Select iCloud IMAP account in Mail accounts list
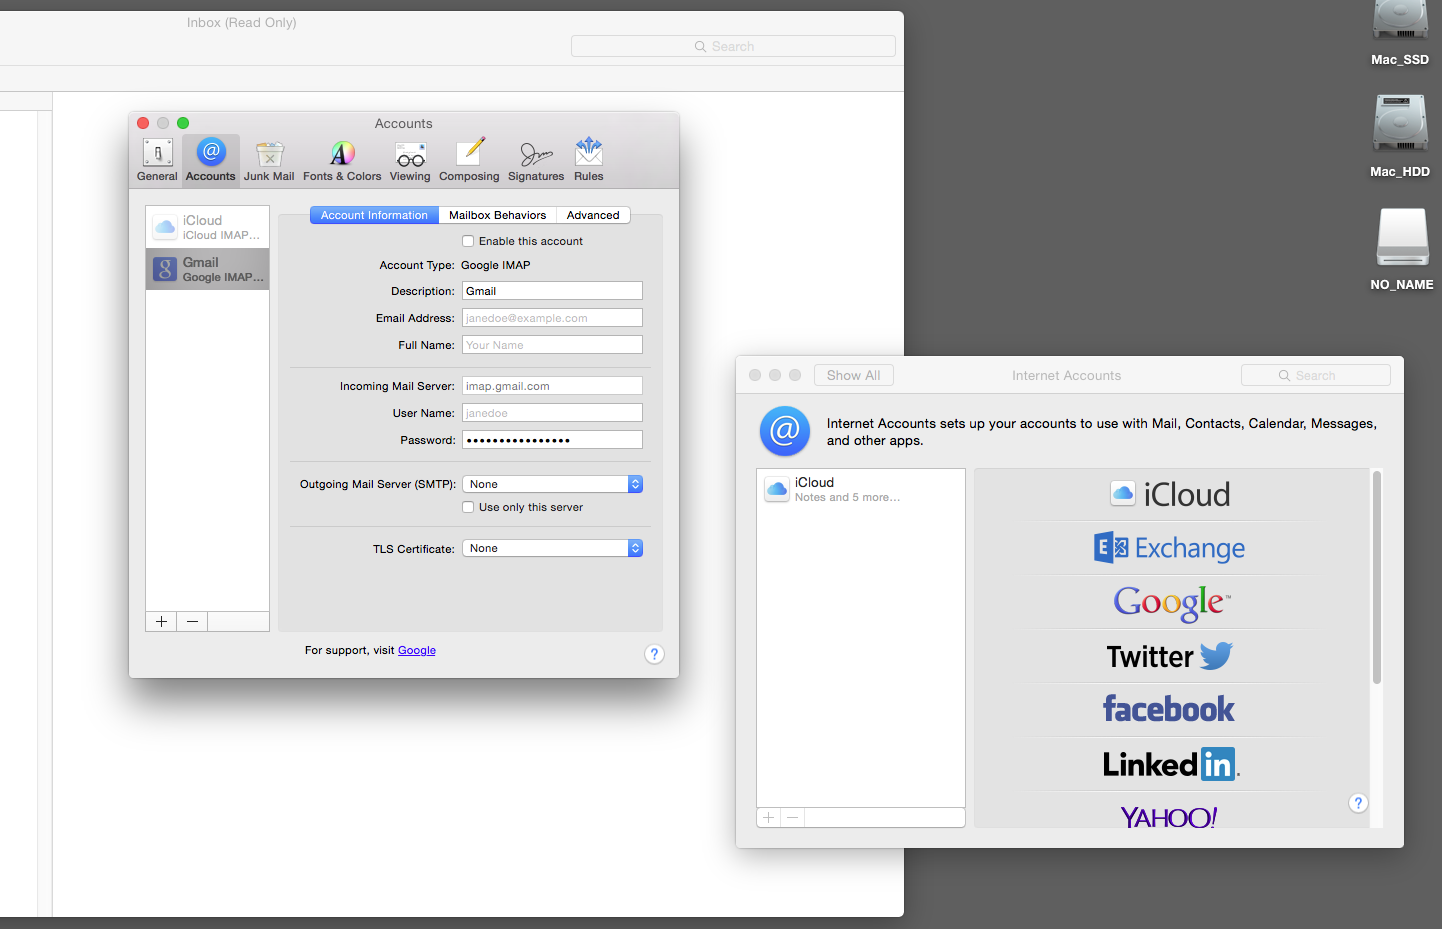1442x929 pixels. click(x=208, y=227)
